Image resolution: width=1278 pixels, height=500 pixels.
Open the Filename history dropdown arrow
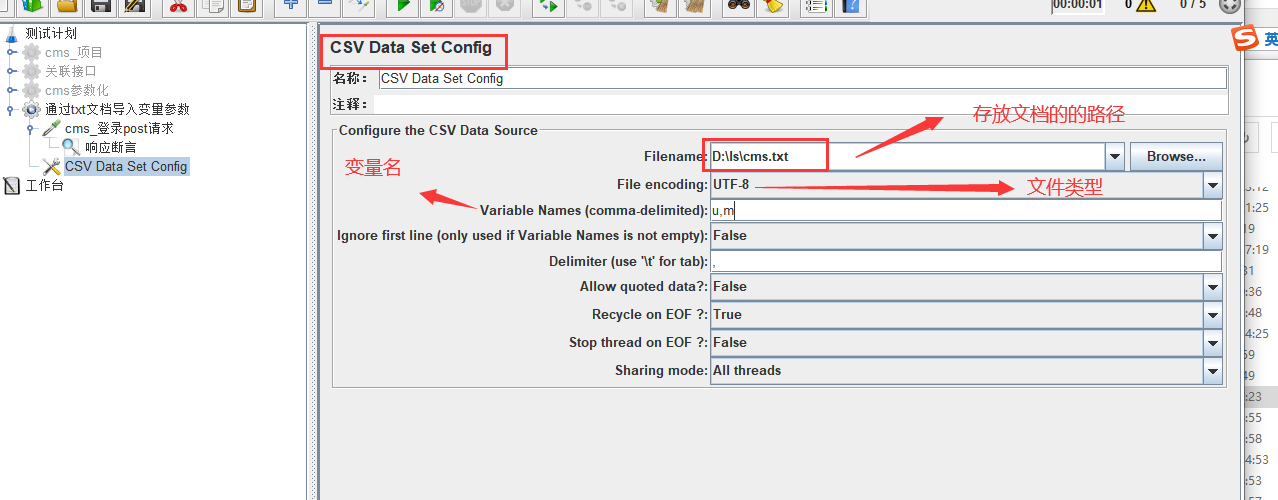[x=1115, y=157]
